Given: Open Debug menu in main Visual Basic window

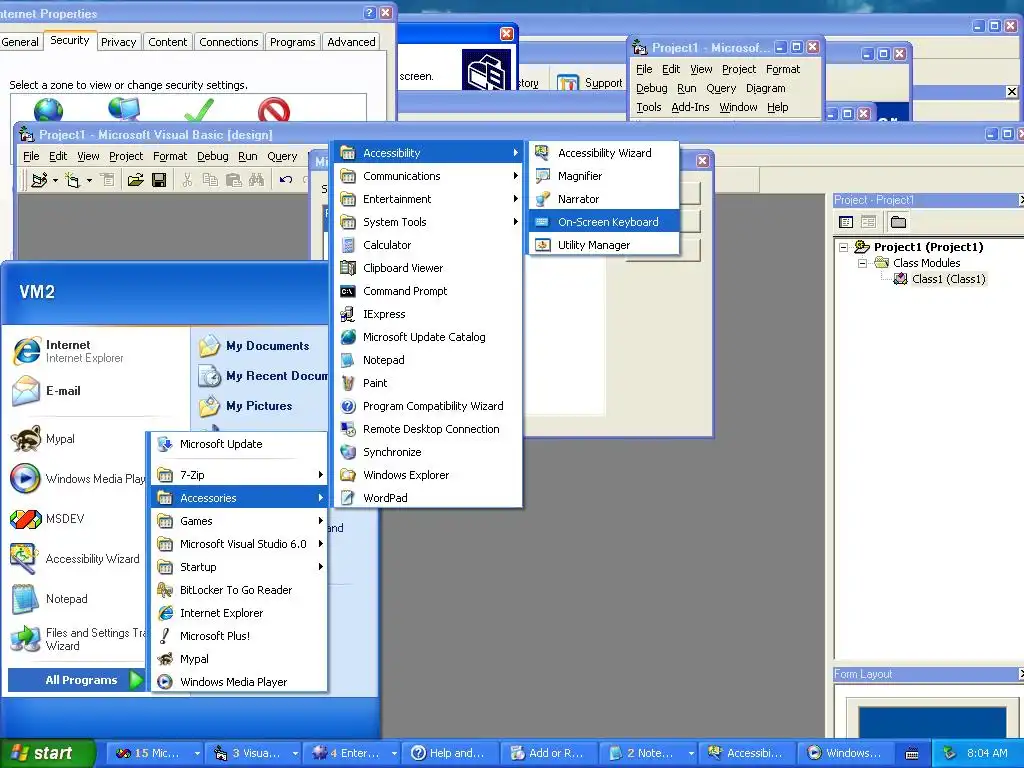Looking at the screenshot, I should tap(212, 156).
